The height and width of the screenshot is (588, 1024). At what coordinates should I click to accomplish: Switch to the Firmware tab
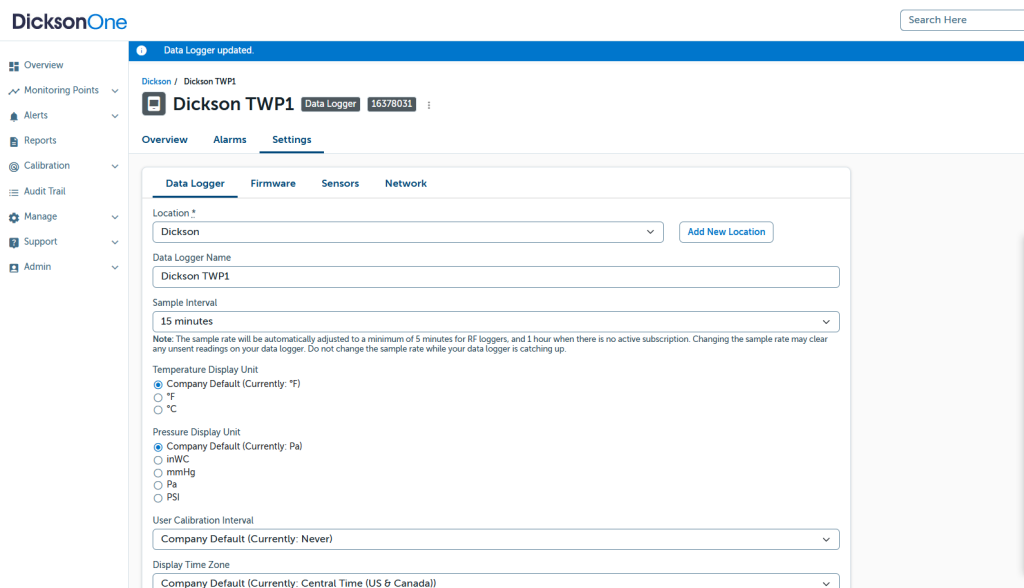pyautogui.click(x=273, y=184)
